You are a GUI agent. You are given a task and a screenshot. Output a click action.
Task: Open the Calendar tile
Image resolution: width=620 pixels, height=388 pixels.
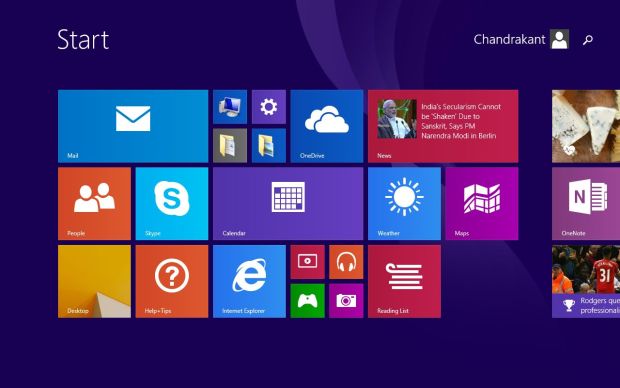[288, 204]
